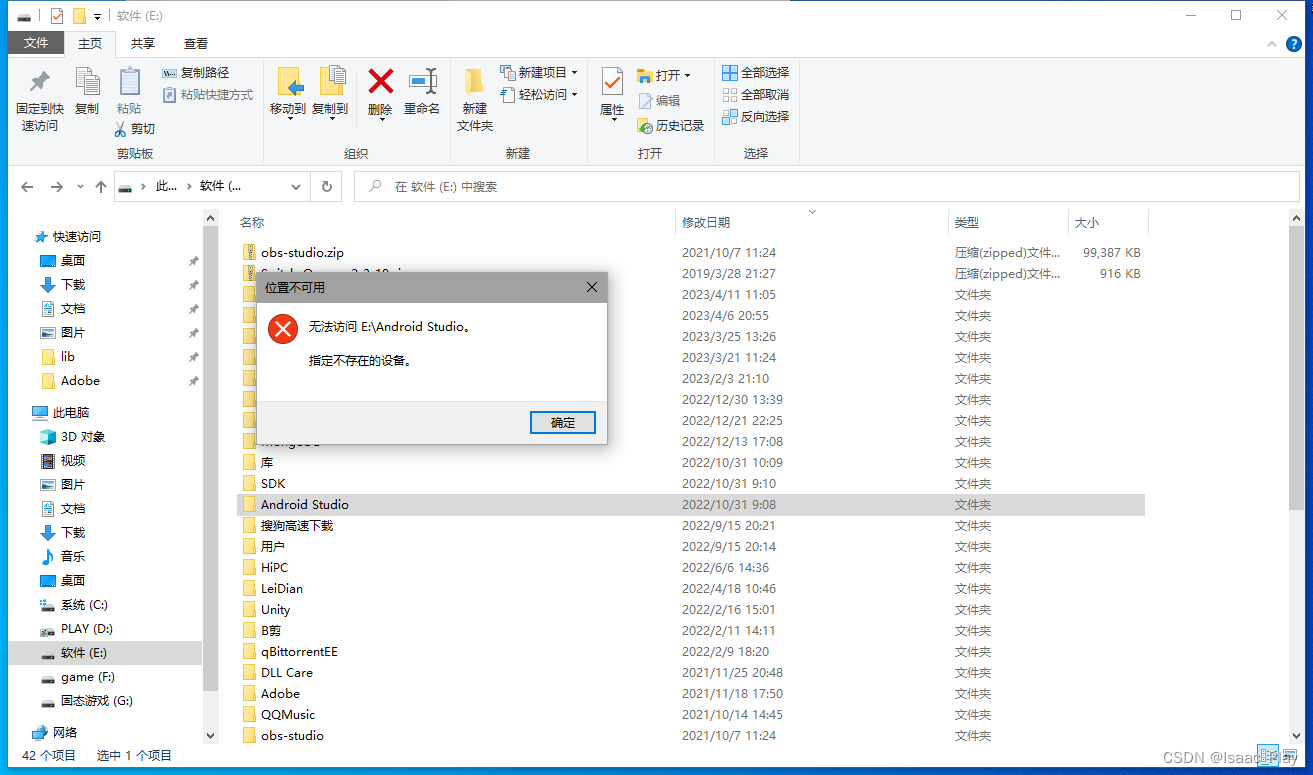Select lib in the quick access list
This screenshot has height=775, width=1313.
(68, 357)
